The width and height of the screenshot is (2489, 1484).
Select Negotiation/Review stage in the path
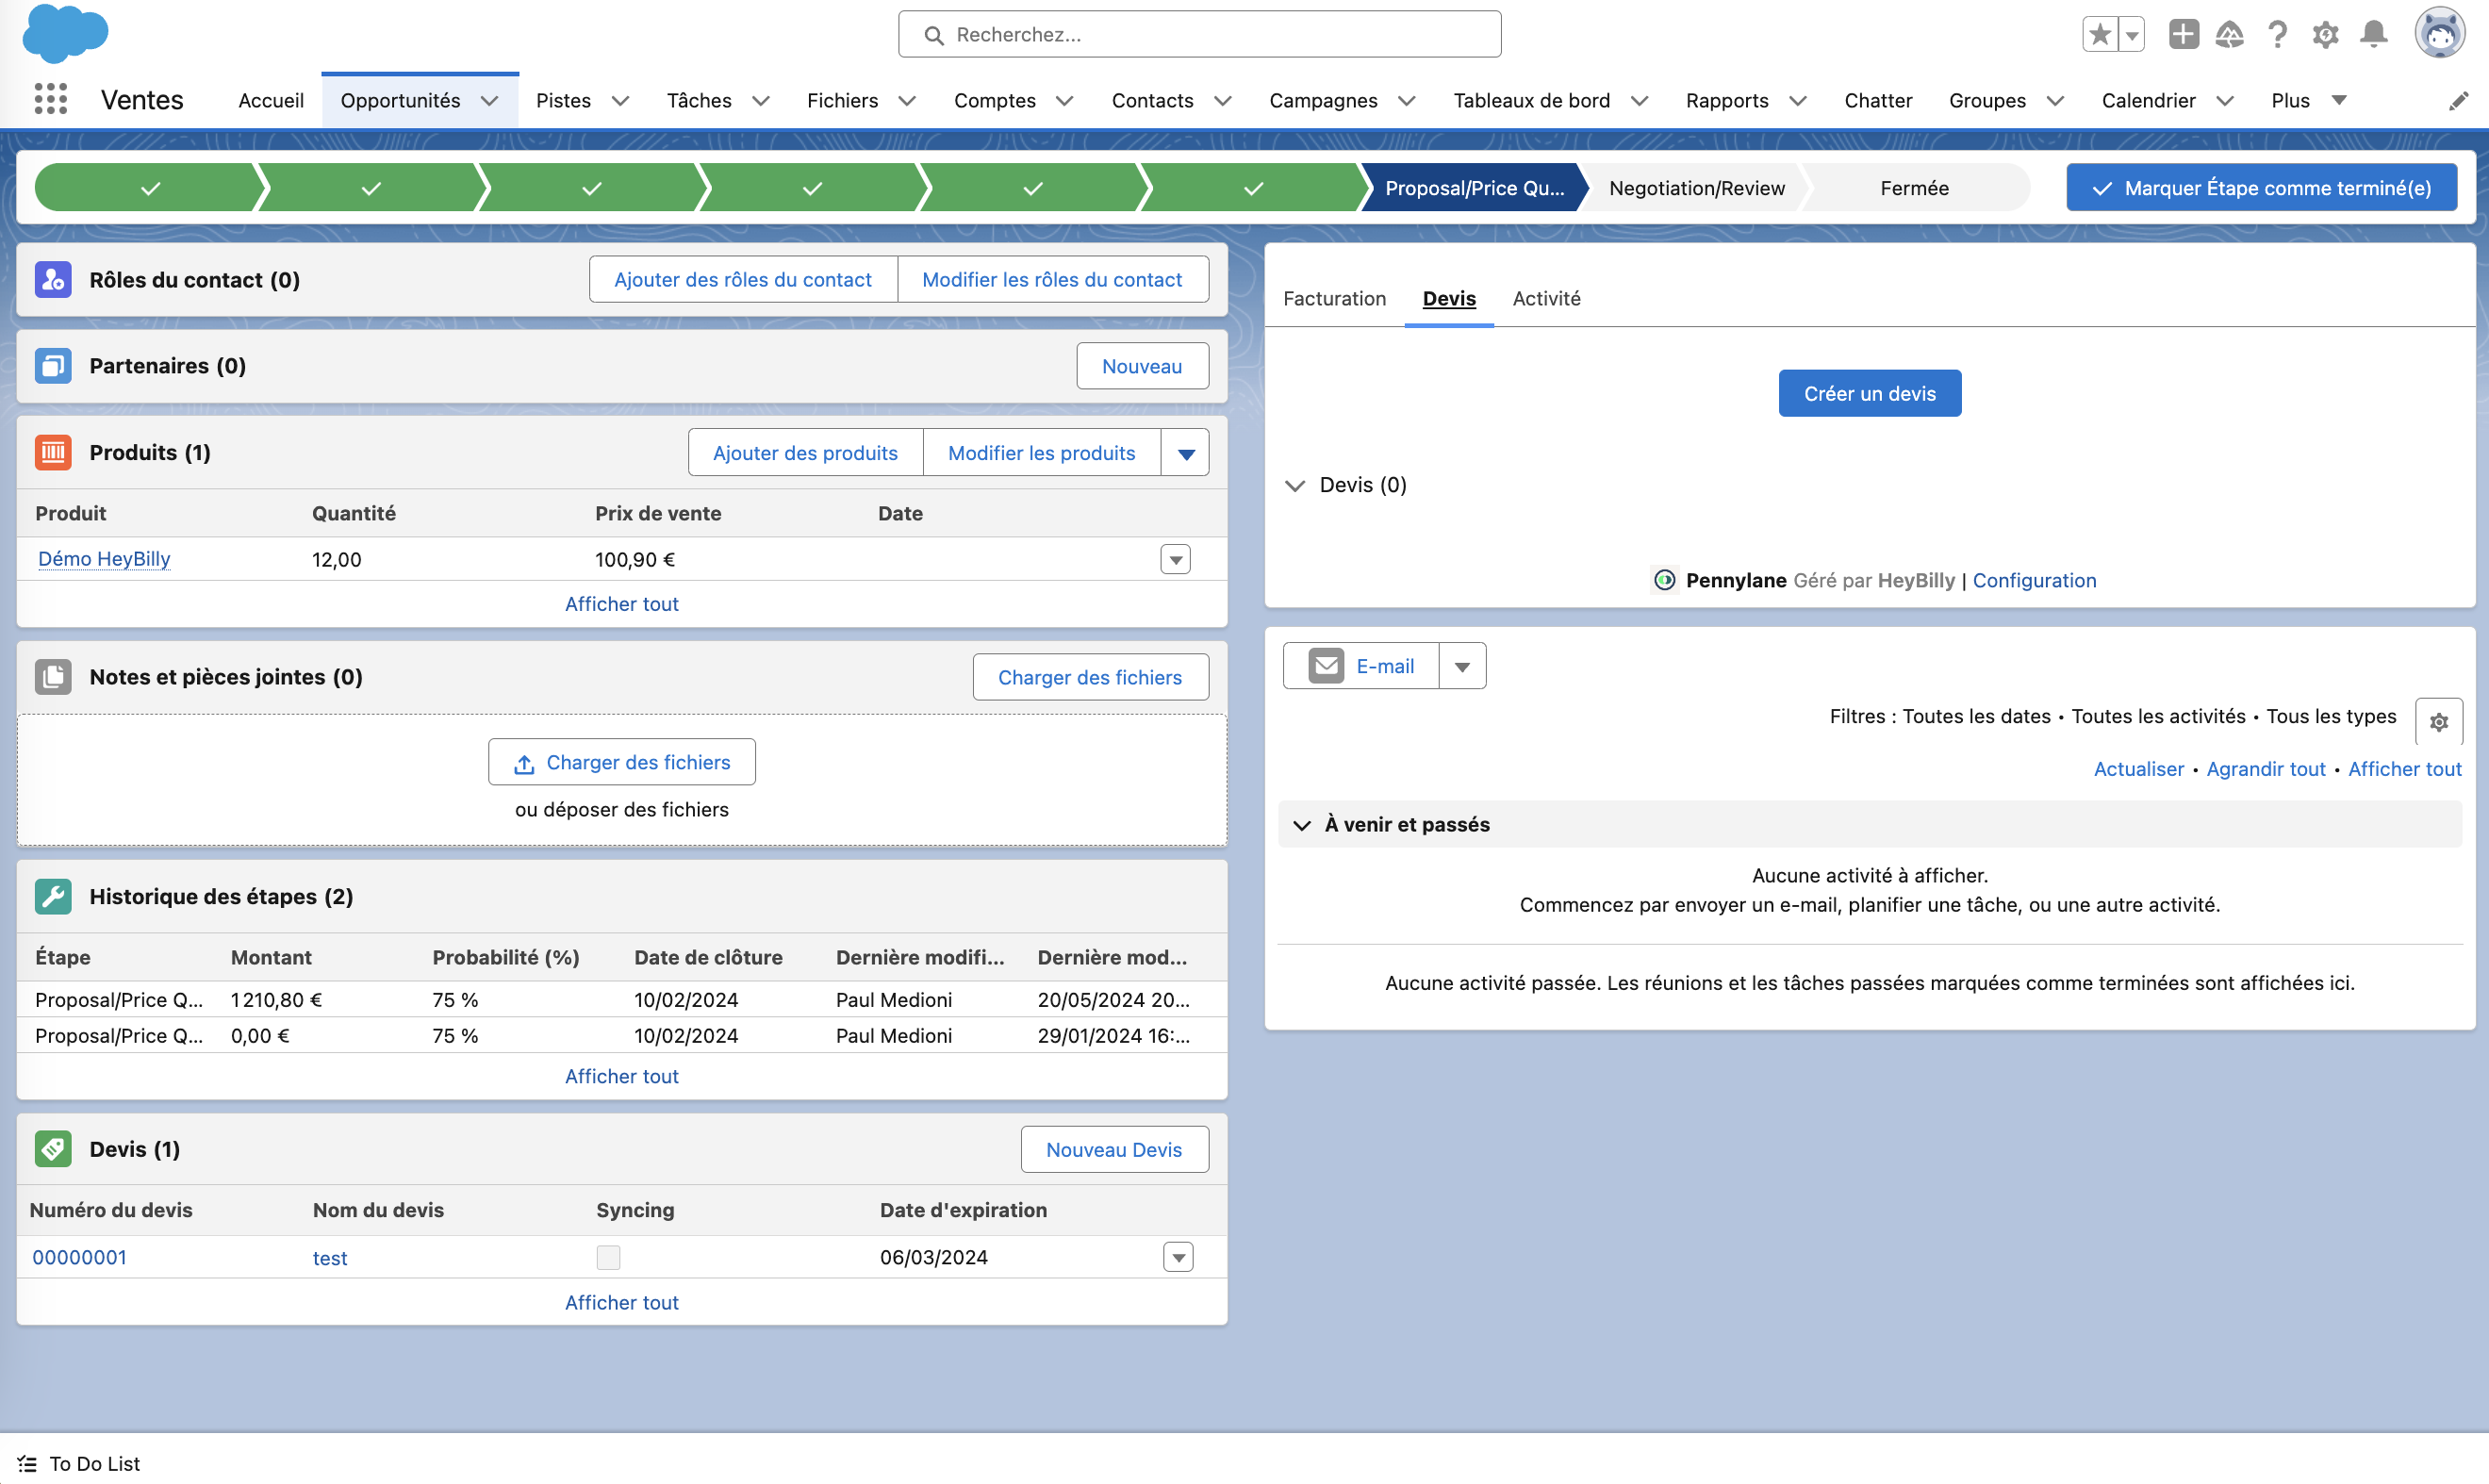point(1696,188)
